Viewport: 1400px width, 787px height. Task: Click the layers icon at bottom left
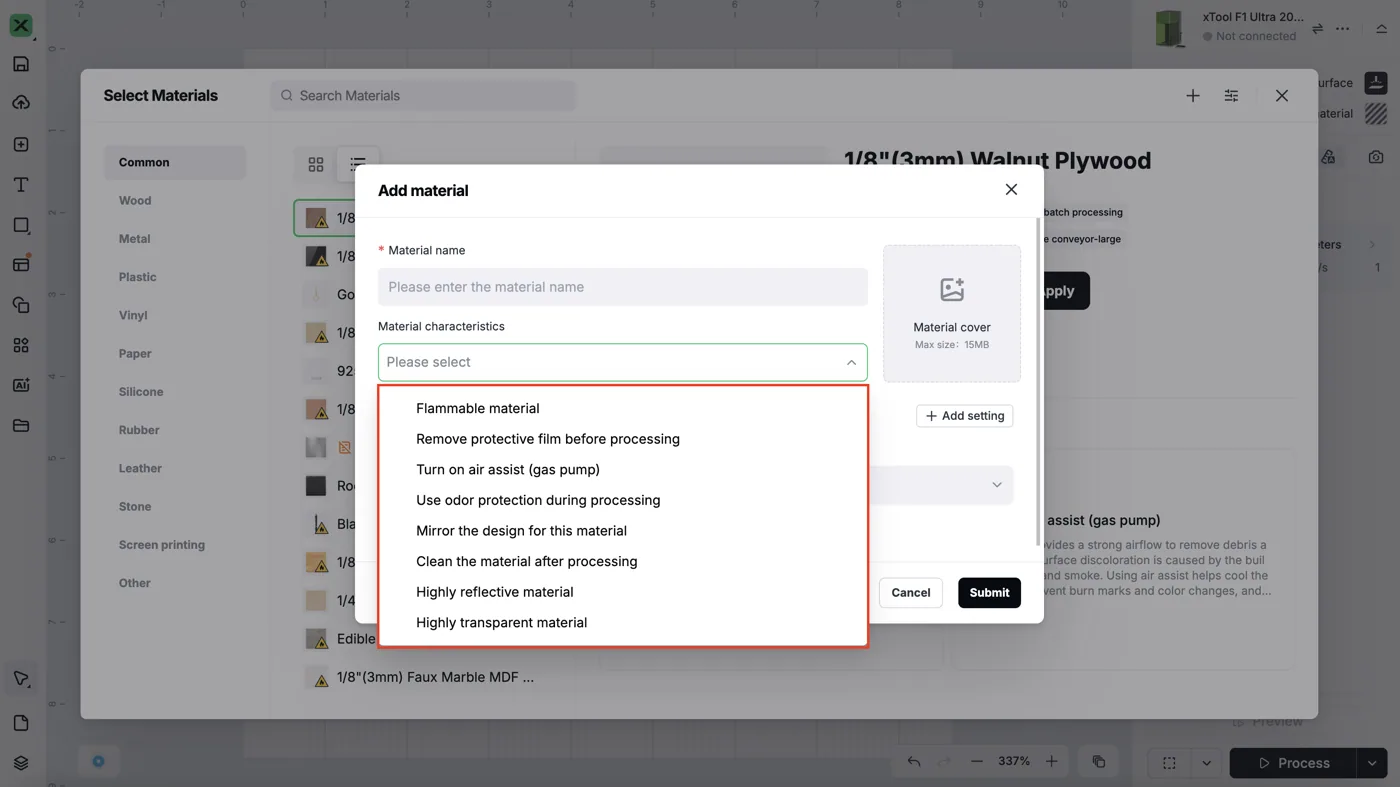21,763
